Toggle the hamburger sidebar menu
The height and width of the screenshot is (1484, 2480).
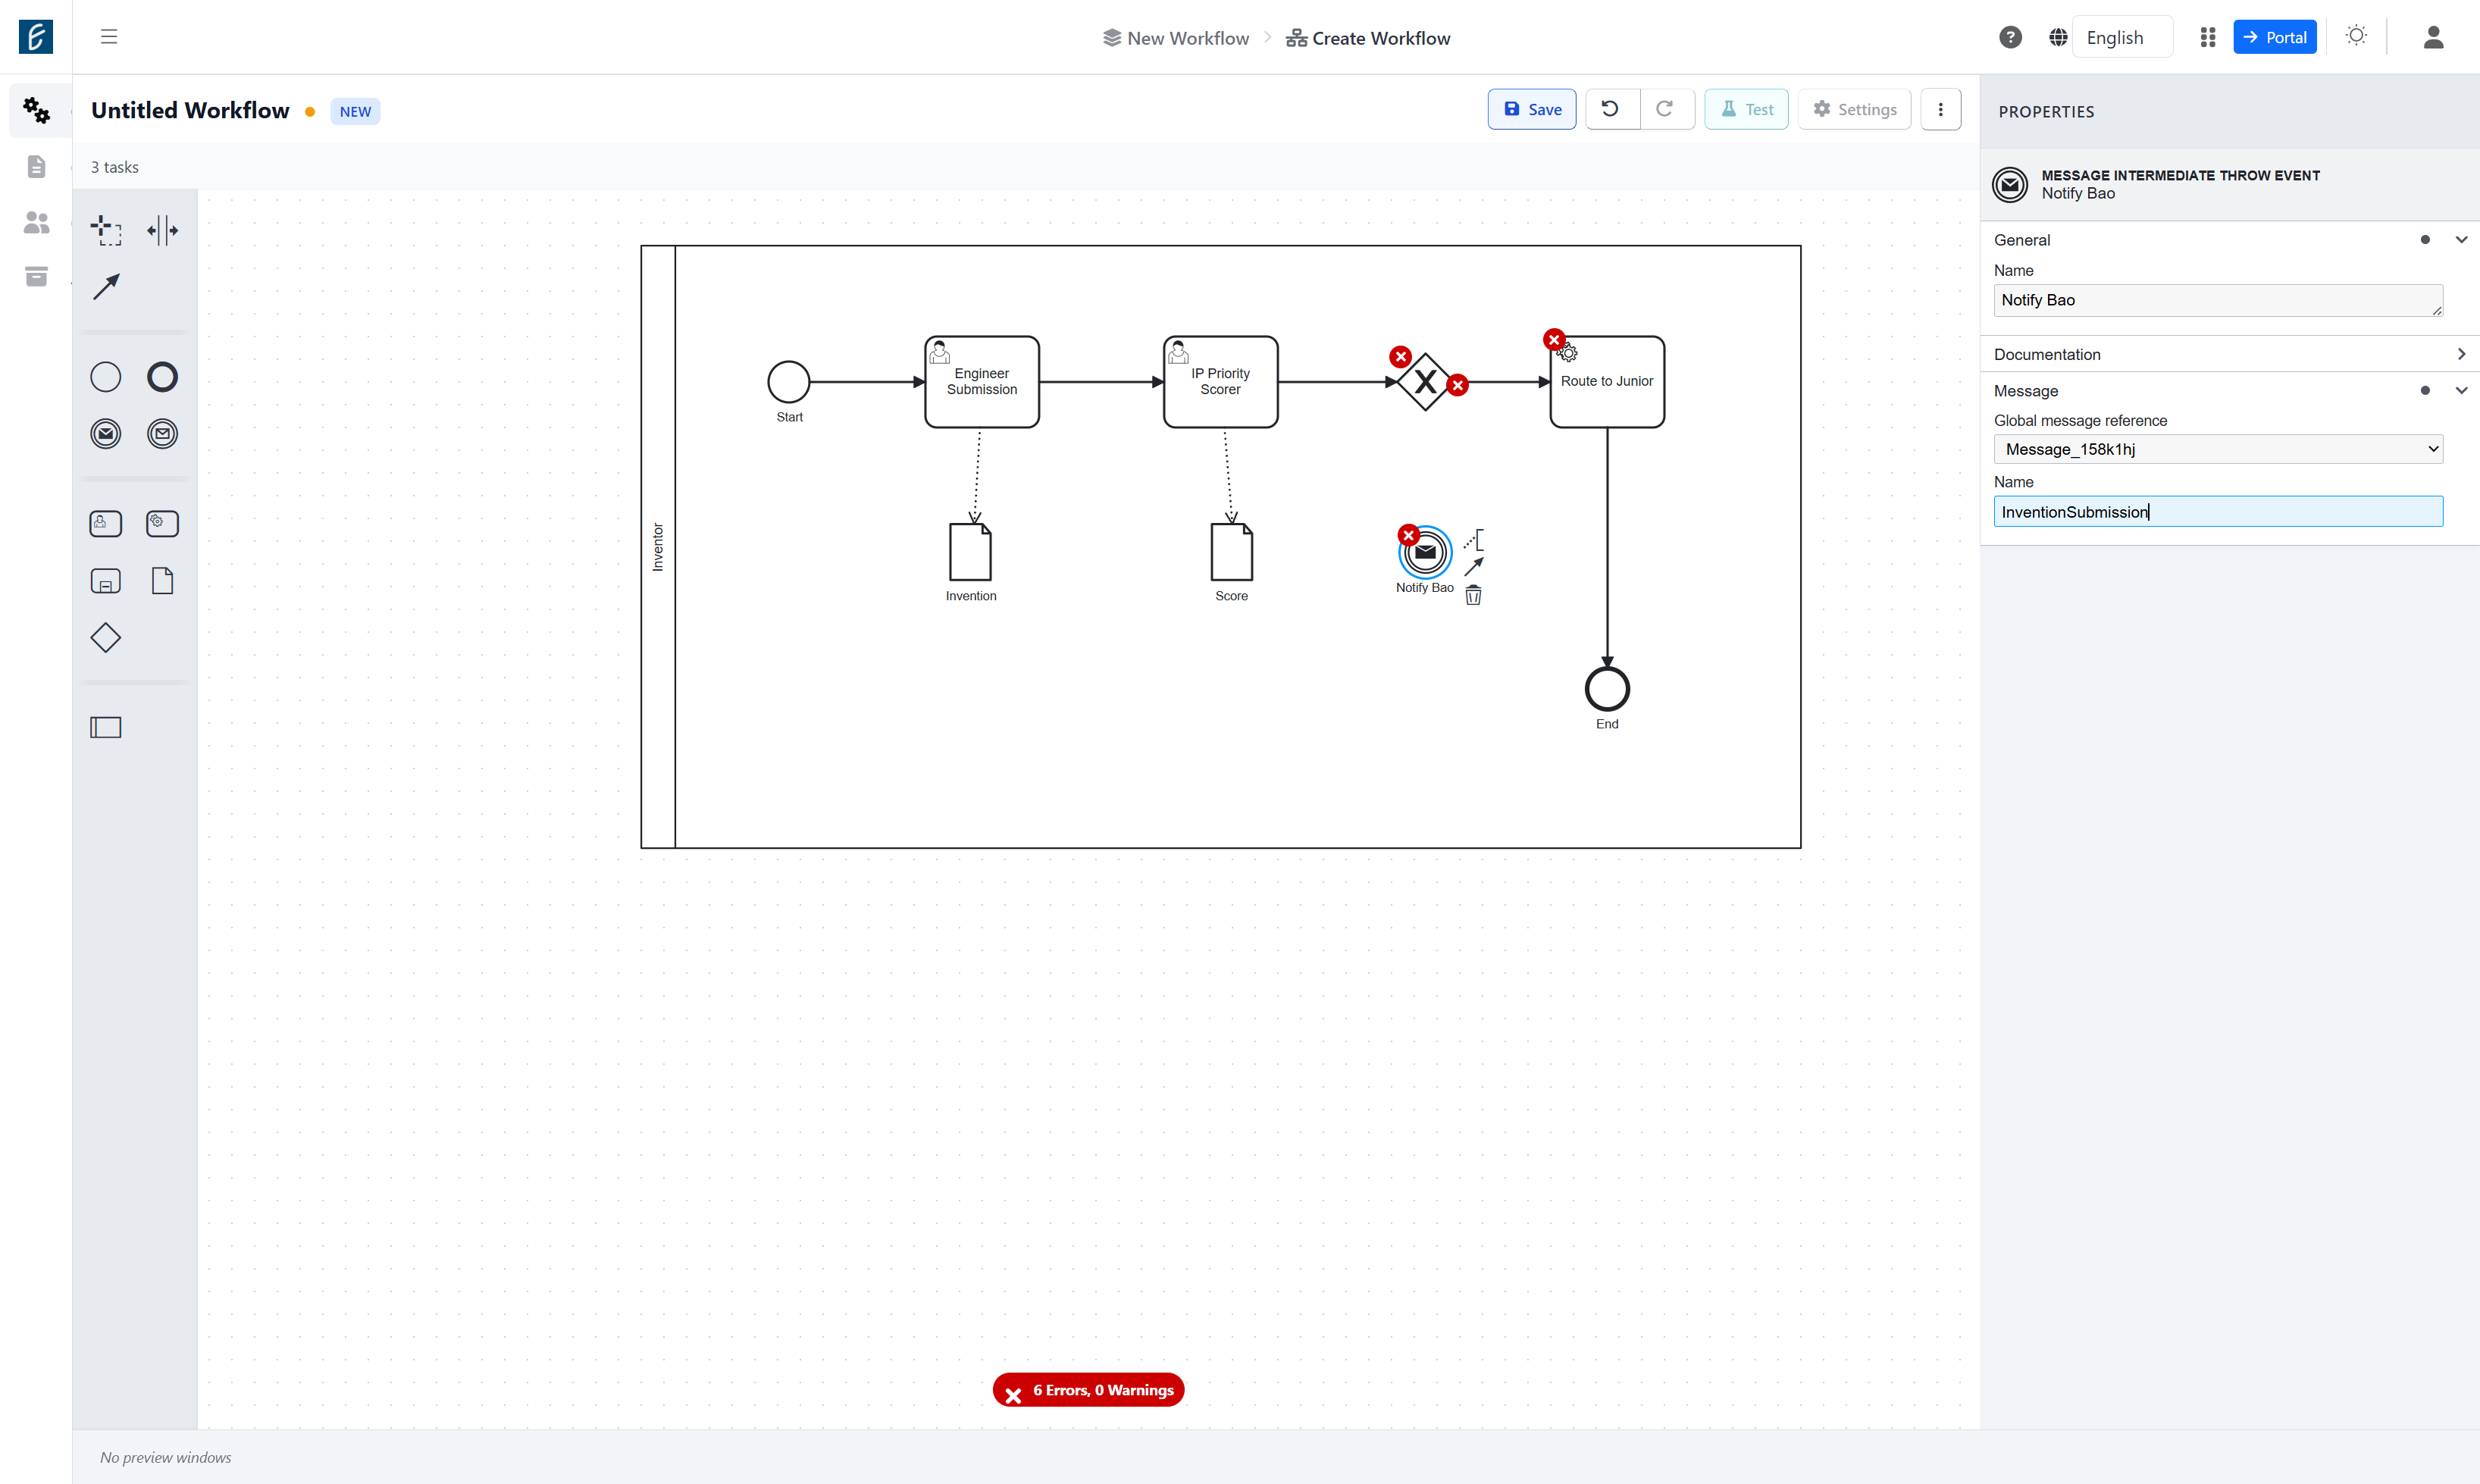point(109,37)
